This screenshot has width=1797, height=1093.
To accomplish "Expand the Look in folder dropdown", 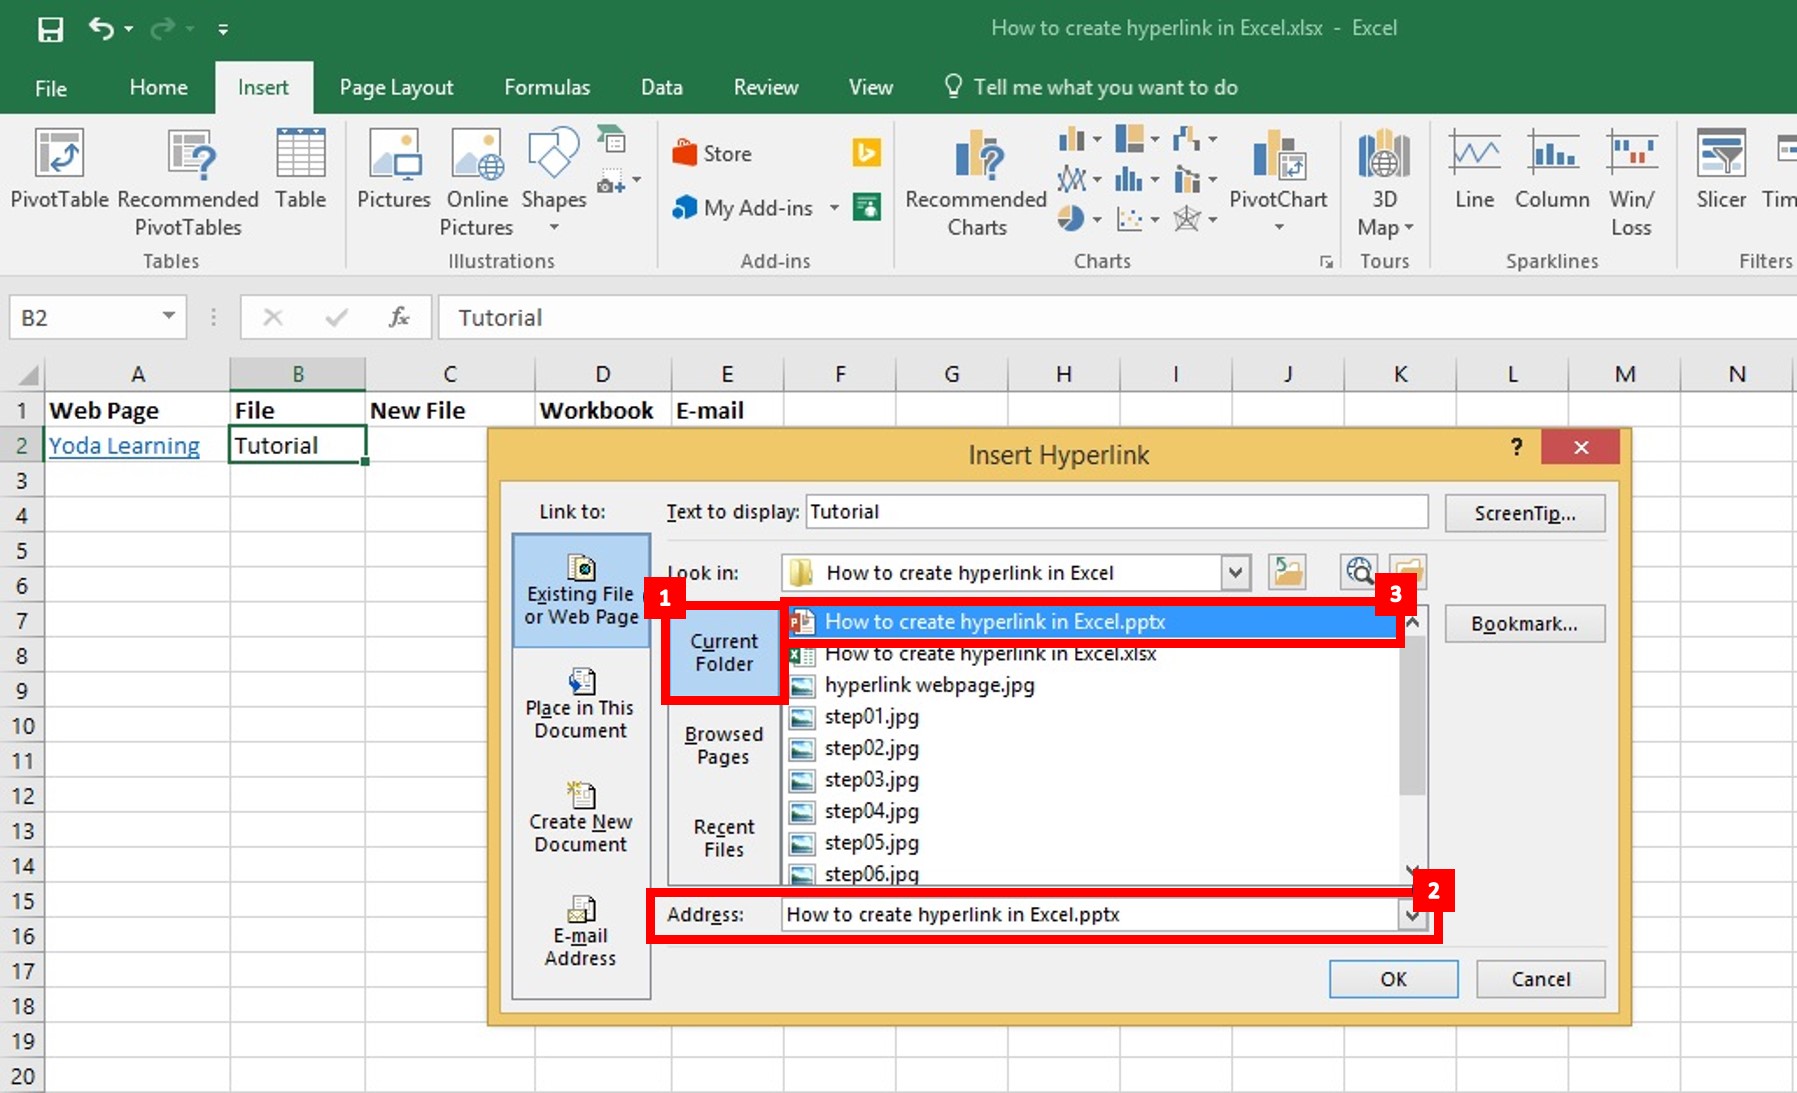I will [1236, 573].
